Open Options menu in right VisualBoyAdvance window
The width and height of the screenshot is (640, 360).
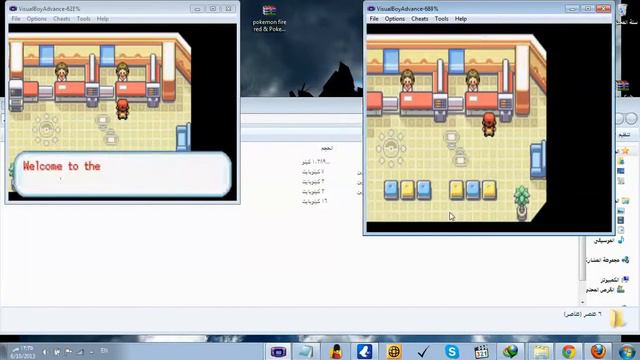tap(395, 19)
